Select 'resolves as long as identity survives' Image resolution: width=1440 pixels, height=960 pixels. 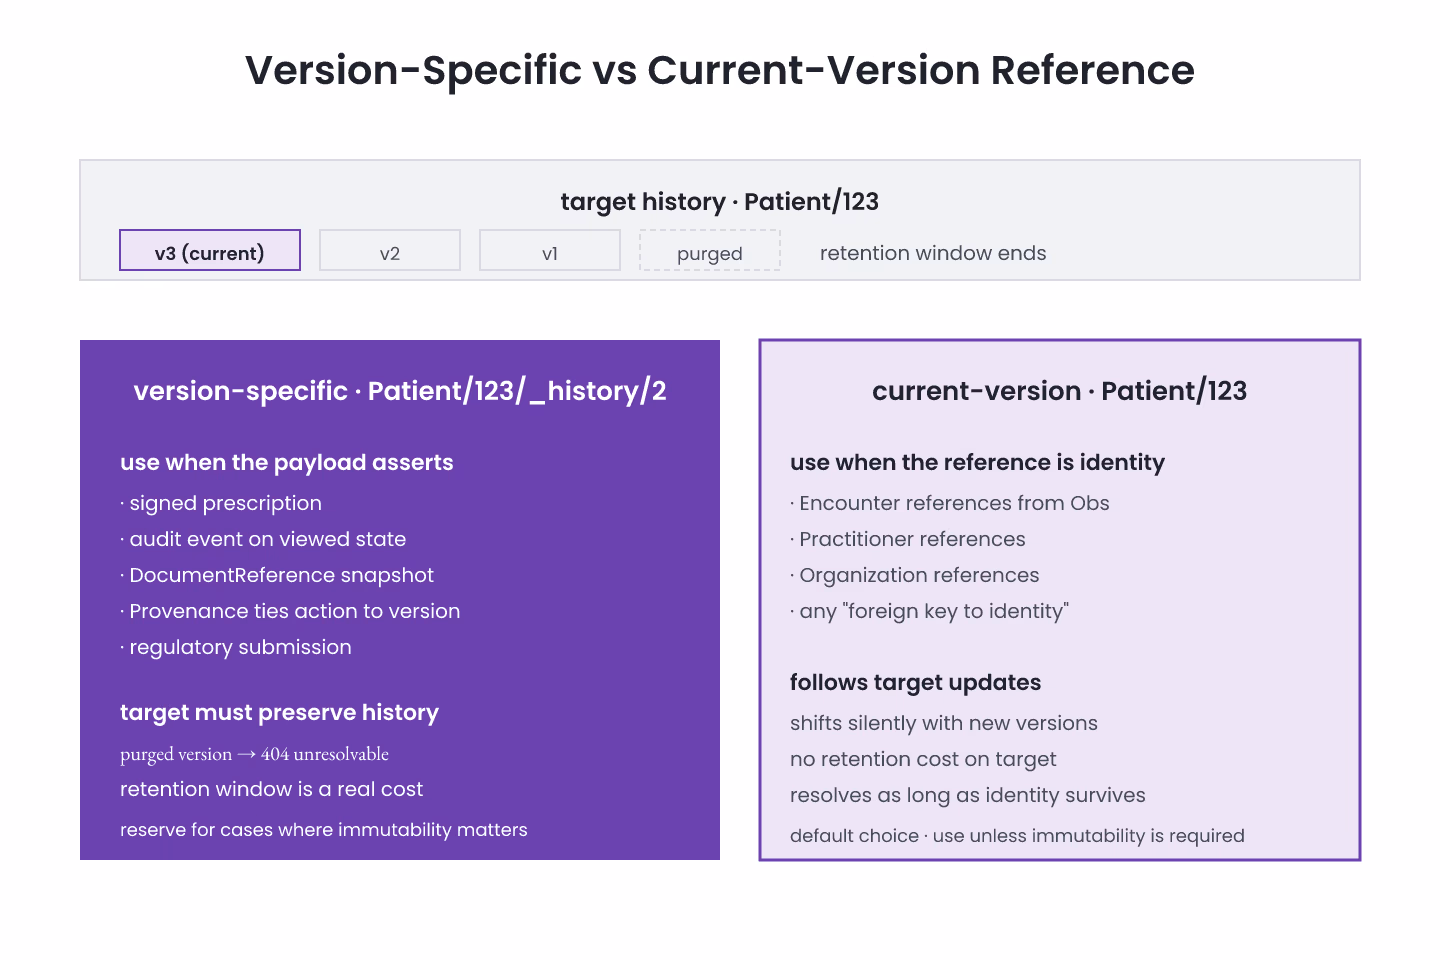point(968,795)
